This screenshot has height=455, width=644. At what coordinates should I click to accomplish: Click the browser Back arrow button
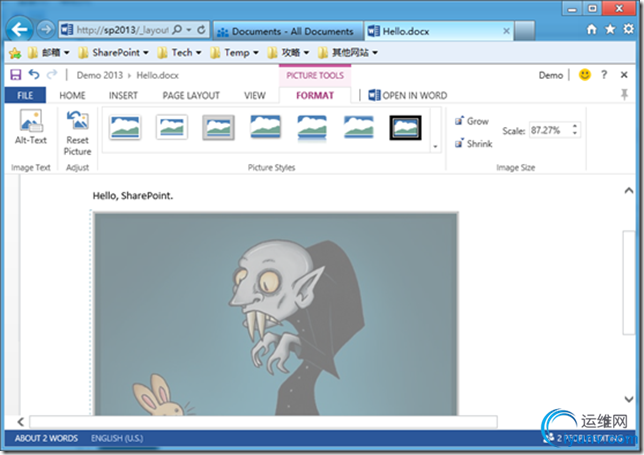pos(19,29)
